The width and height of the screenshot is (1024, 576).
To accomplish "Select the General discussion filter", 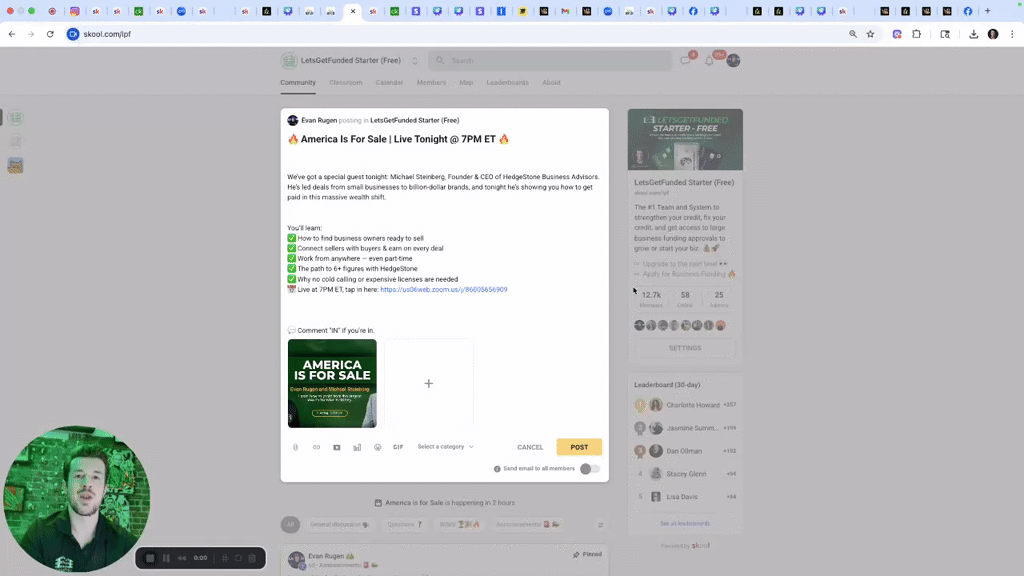I will 339,524.
